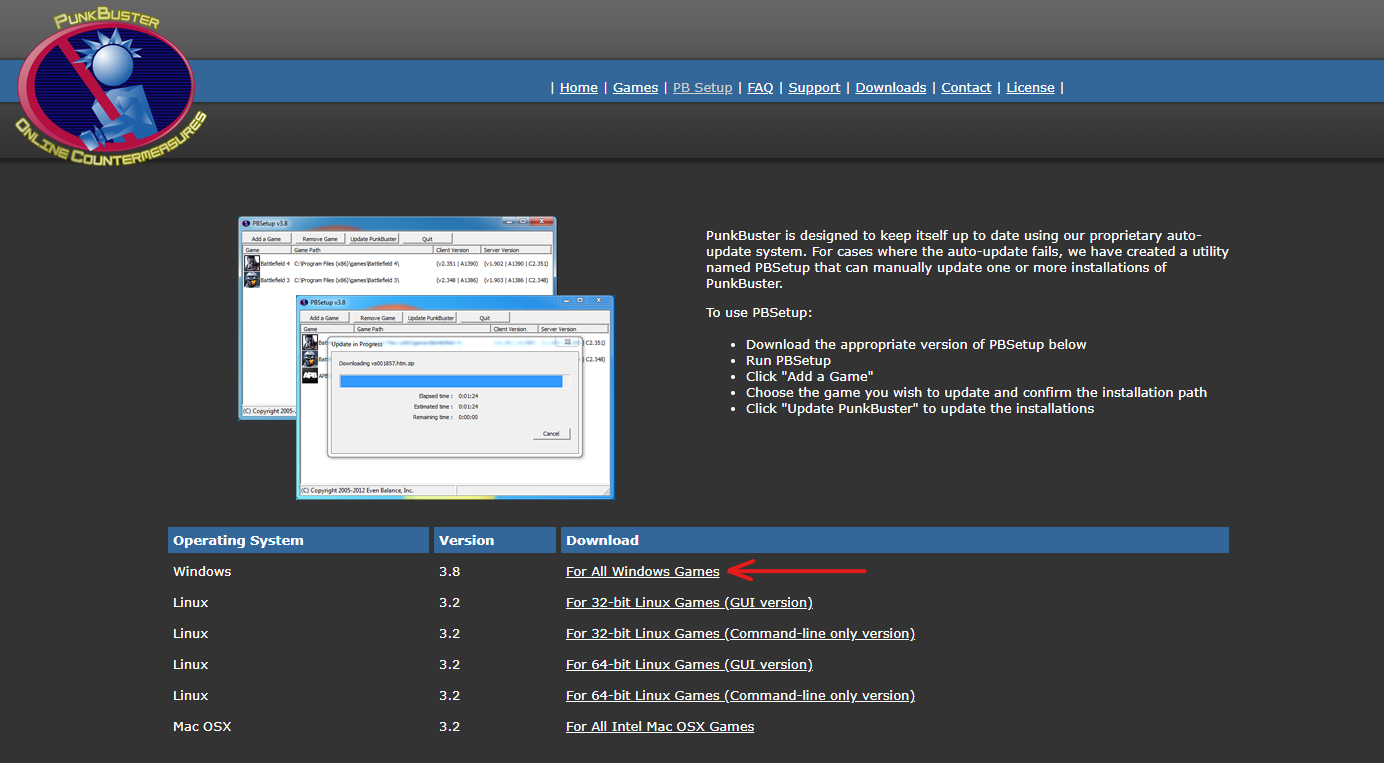Click version "3.2" in the 32-bit command-line row
This screenshot has width=1384, height=763.
(x=450, y=634)
